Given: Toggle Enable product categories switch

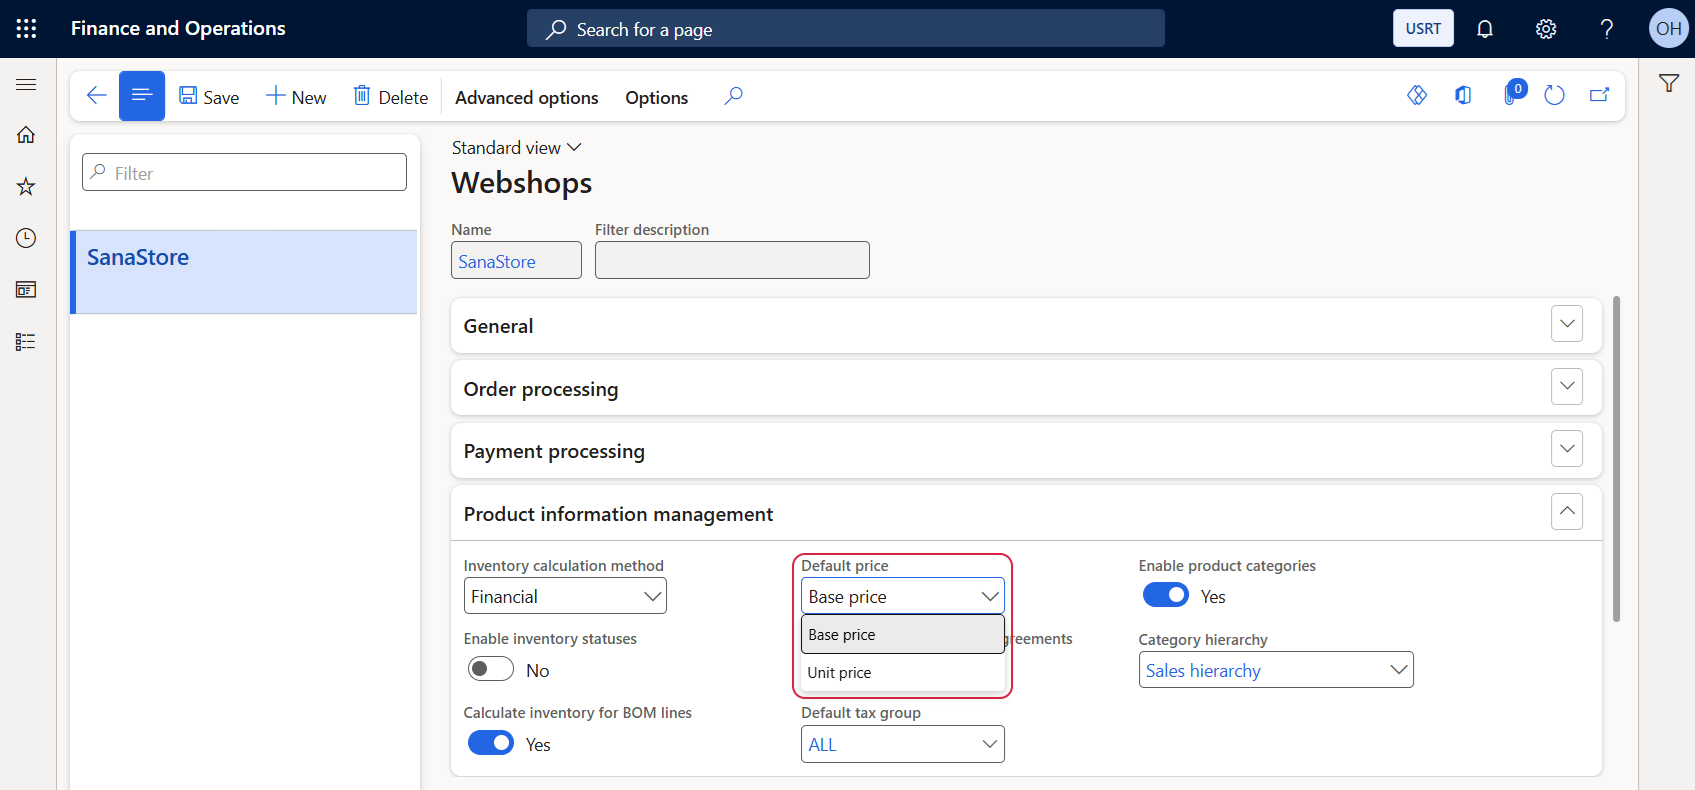Looking at the screenshot, I should pyautogui.click(x=1166, y=595).
